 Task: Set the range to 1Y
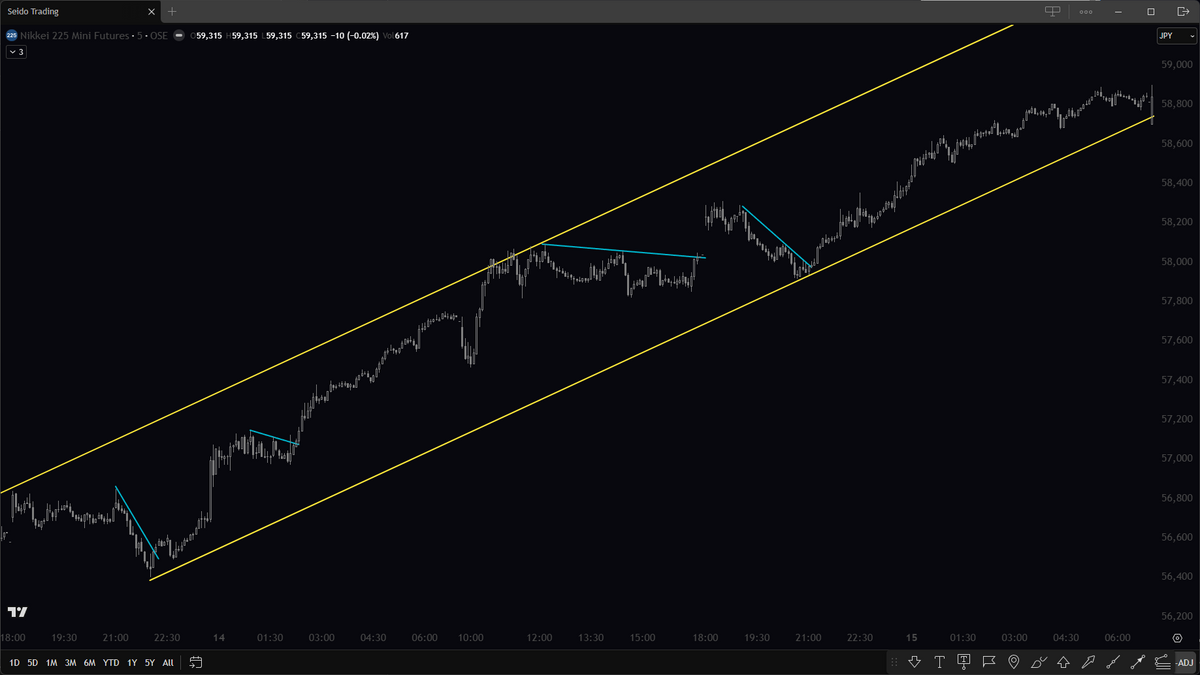(x=132, y=663)
